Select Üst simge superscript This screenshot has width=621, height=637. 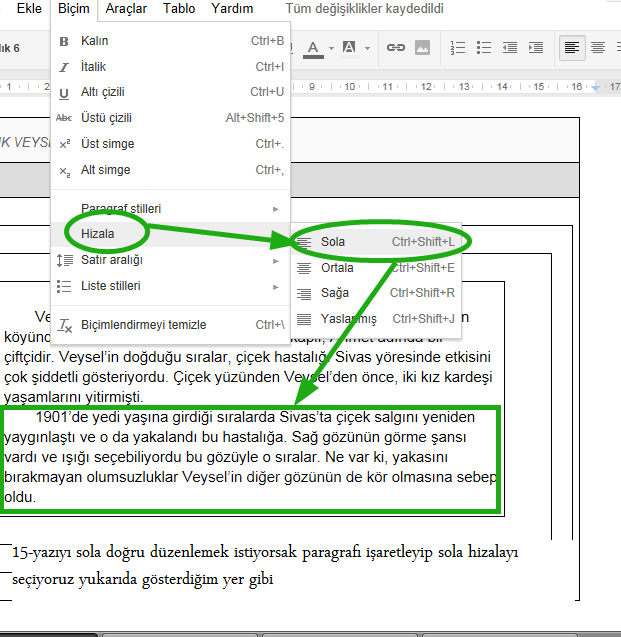[x=171, y=144]
